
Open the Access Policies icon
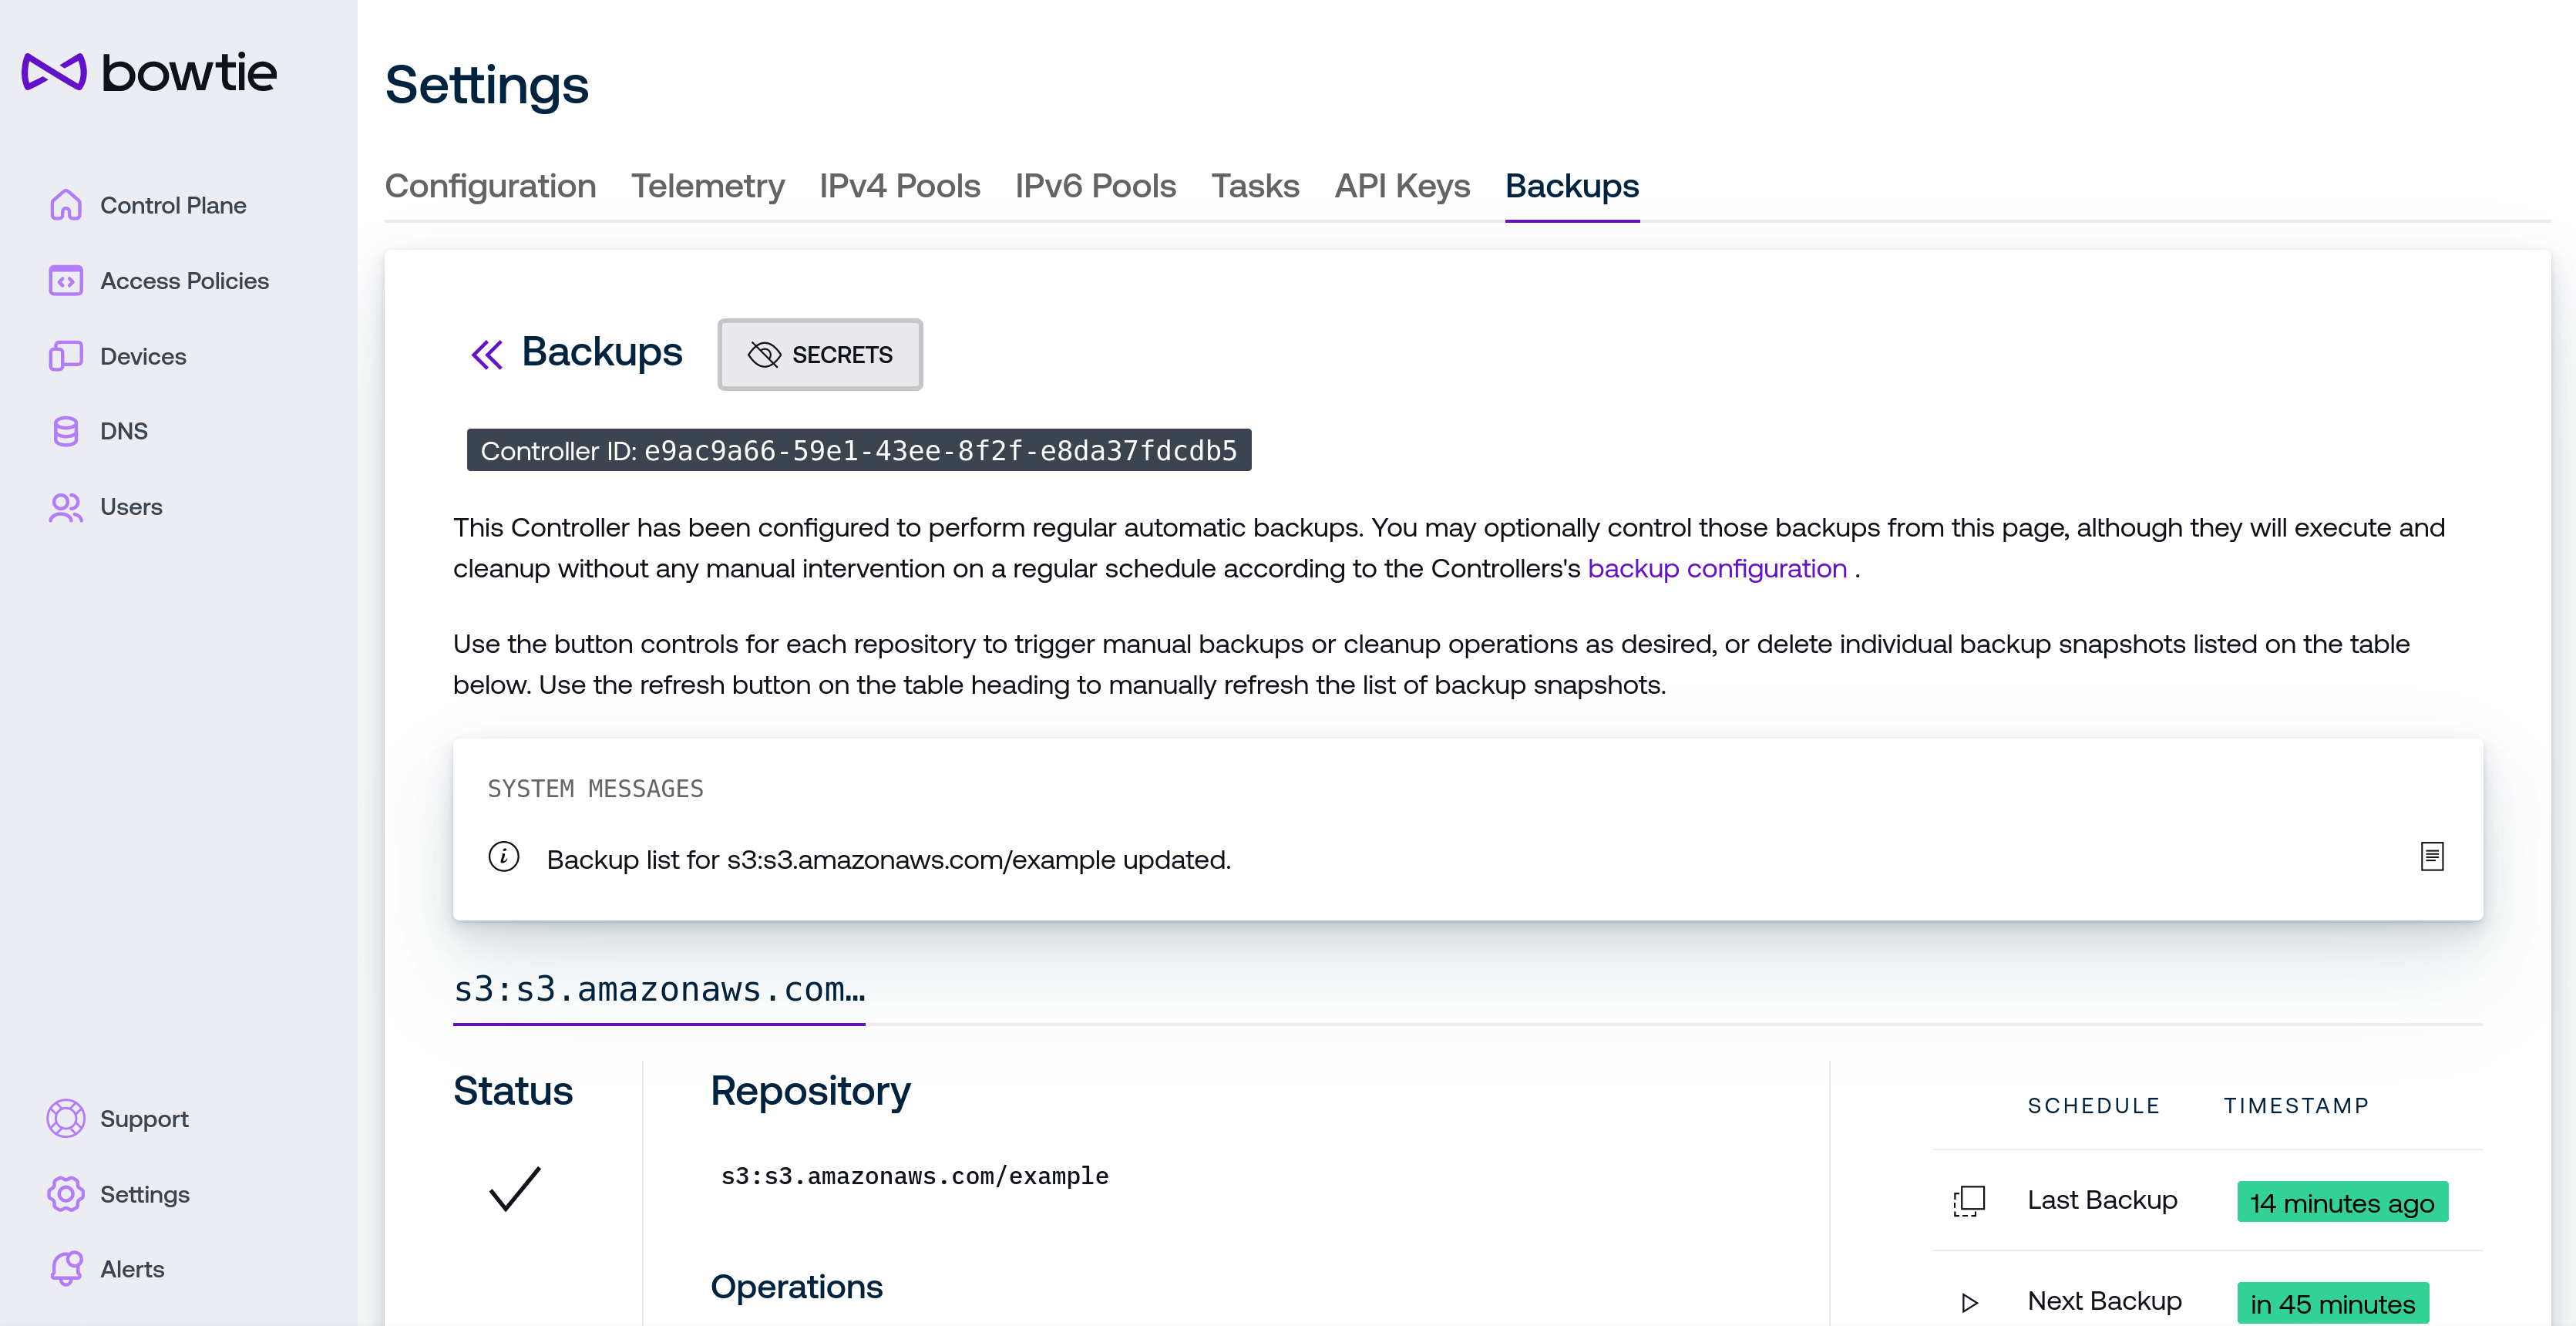coord(66,281)
